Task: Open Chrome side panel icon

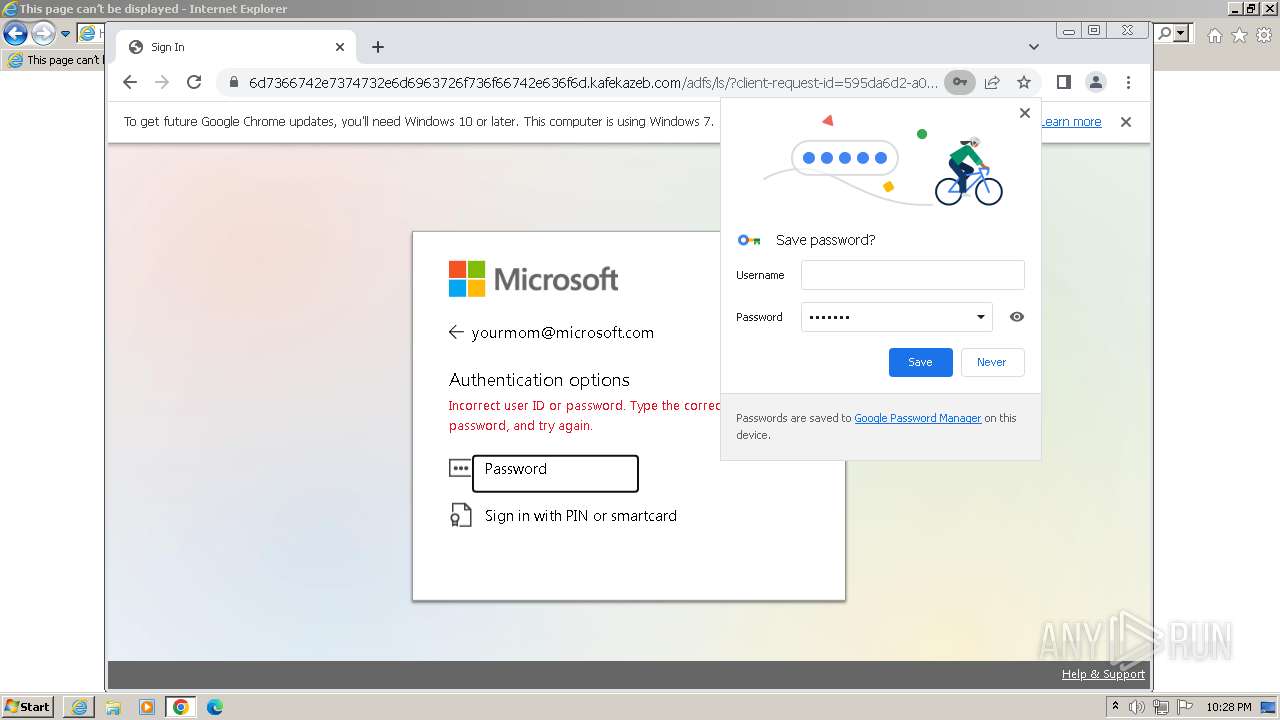Action: coord(1064,82)
